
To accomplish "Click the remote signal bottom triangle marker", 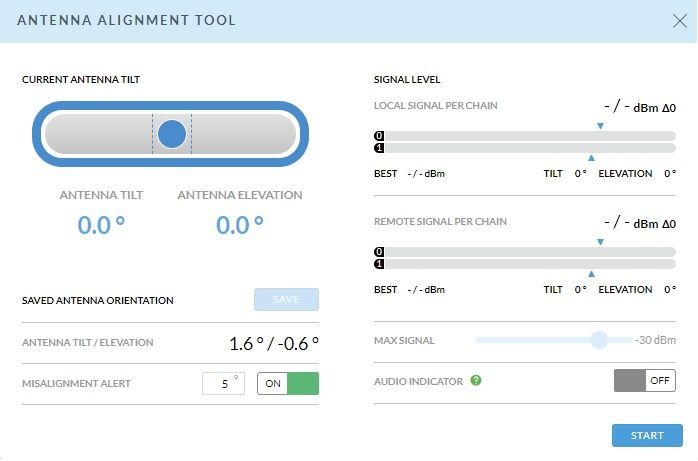I will coord(592,274).
